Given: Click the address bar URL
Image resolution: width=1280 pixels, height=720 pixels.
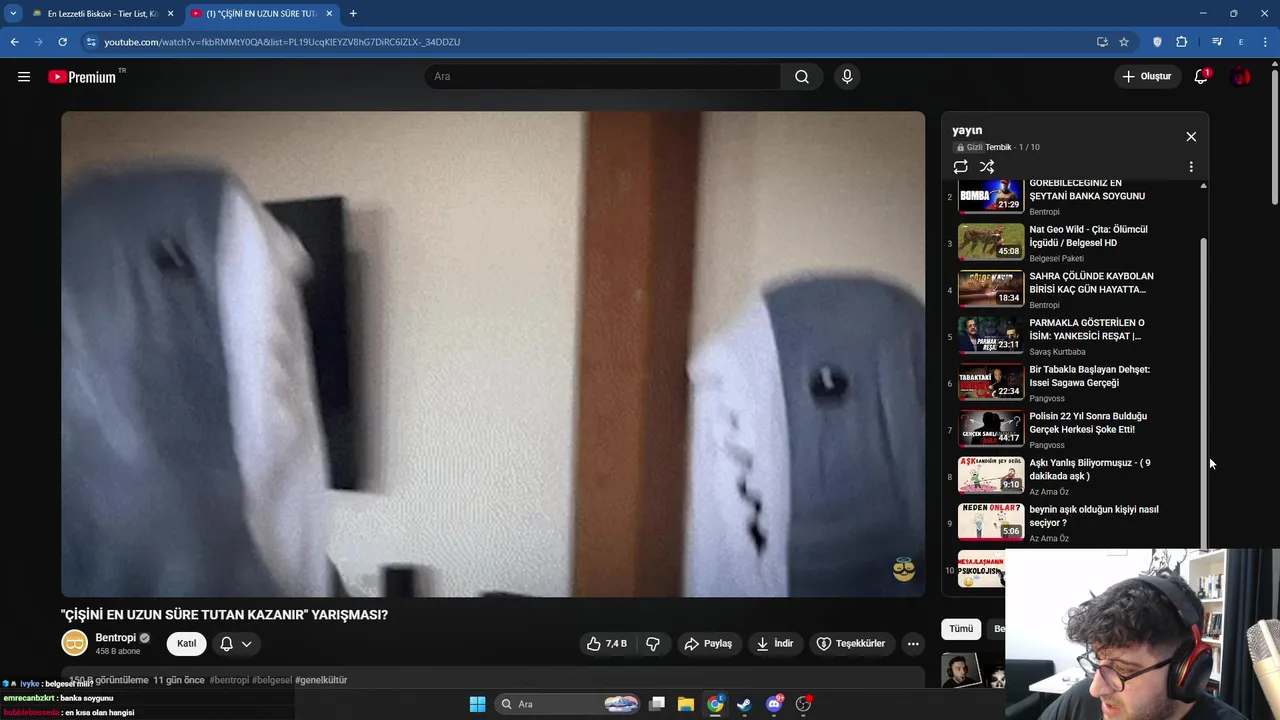Looking at the screenshot, I should click(x=282, y=42).
